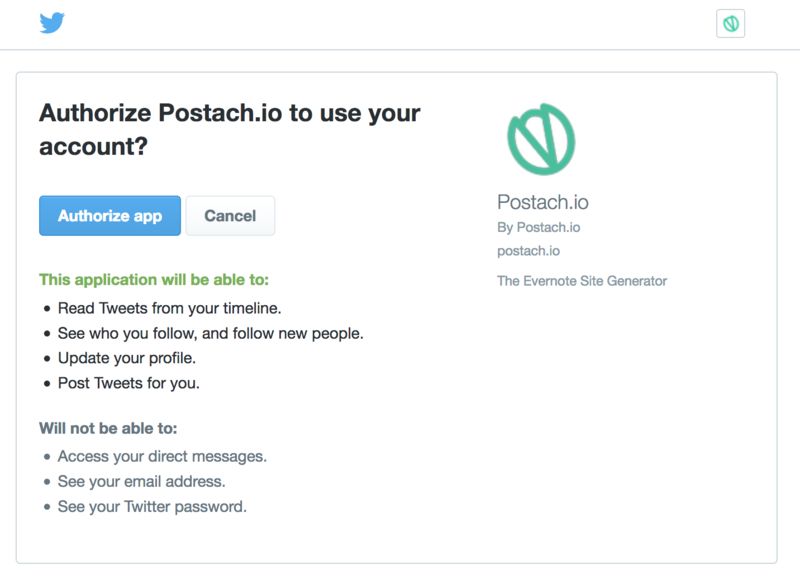Select "Read Tweets from your timeline" item
Screen dimensions: 800x579
(x=168, y=308)
